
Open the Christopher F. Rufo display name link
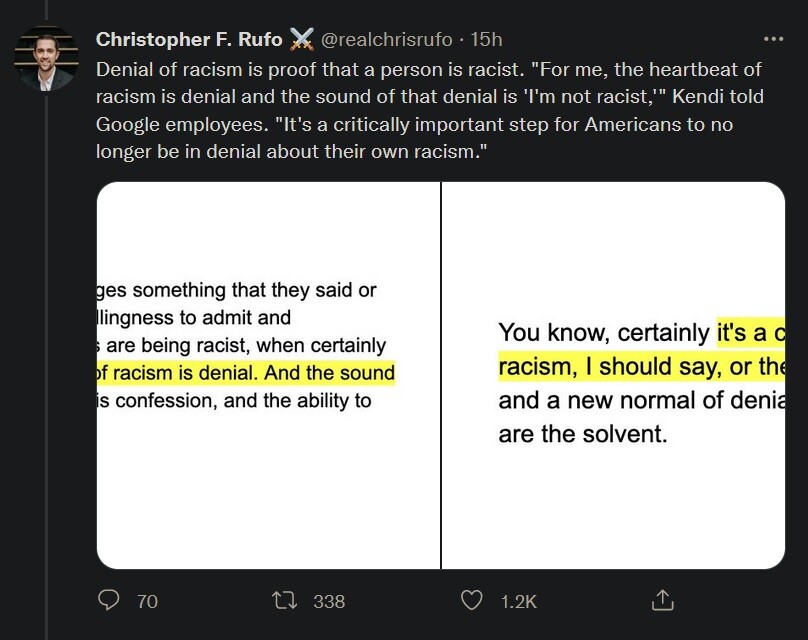coord(189,40)
